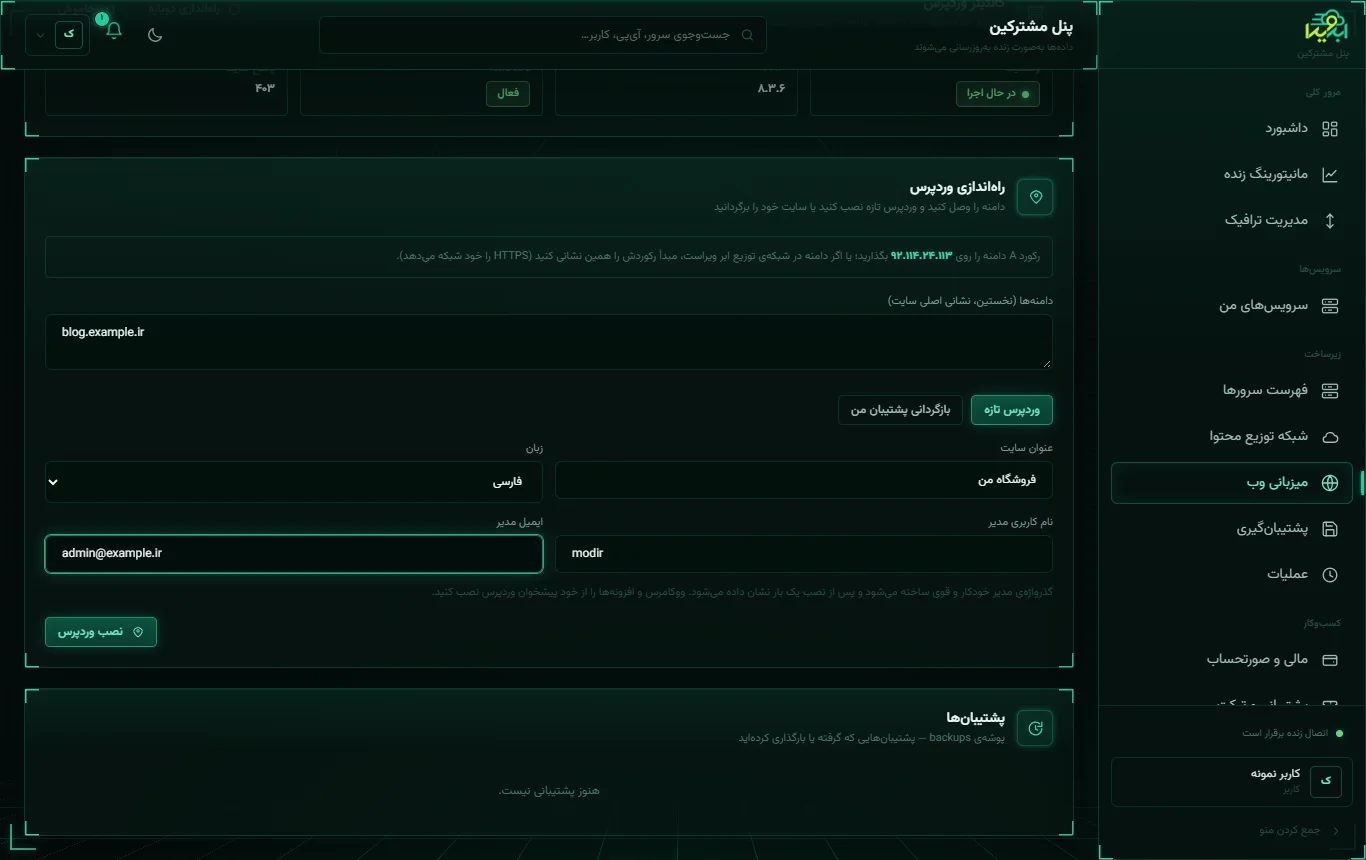Toggle dark mode moon icon
The height and width of the screenshot is (860, 1366).
pos(155,35)
